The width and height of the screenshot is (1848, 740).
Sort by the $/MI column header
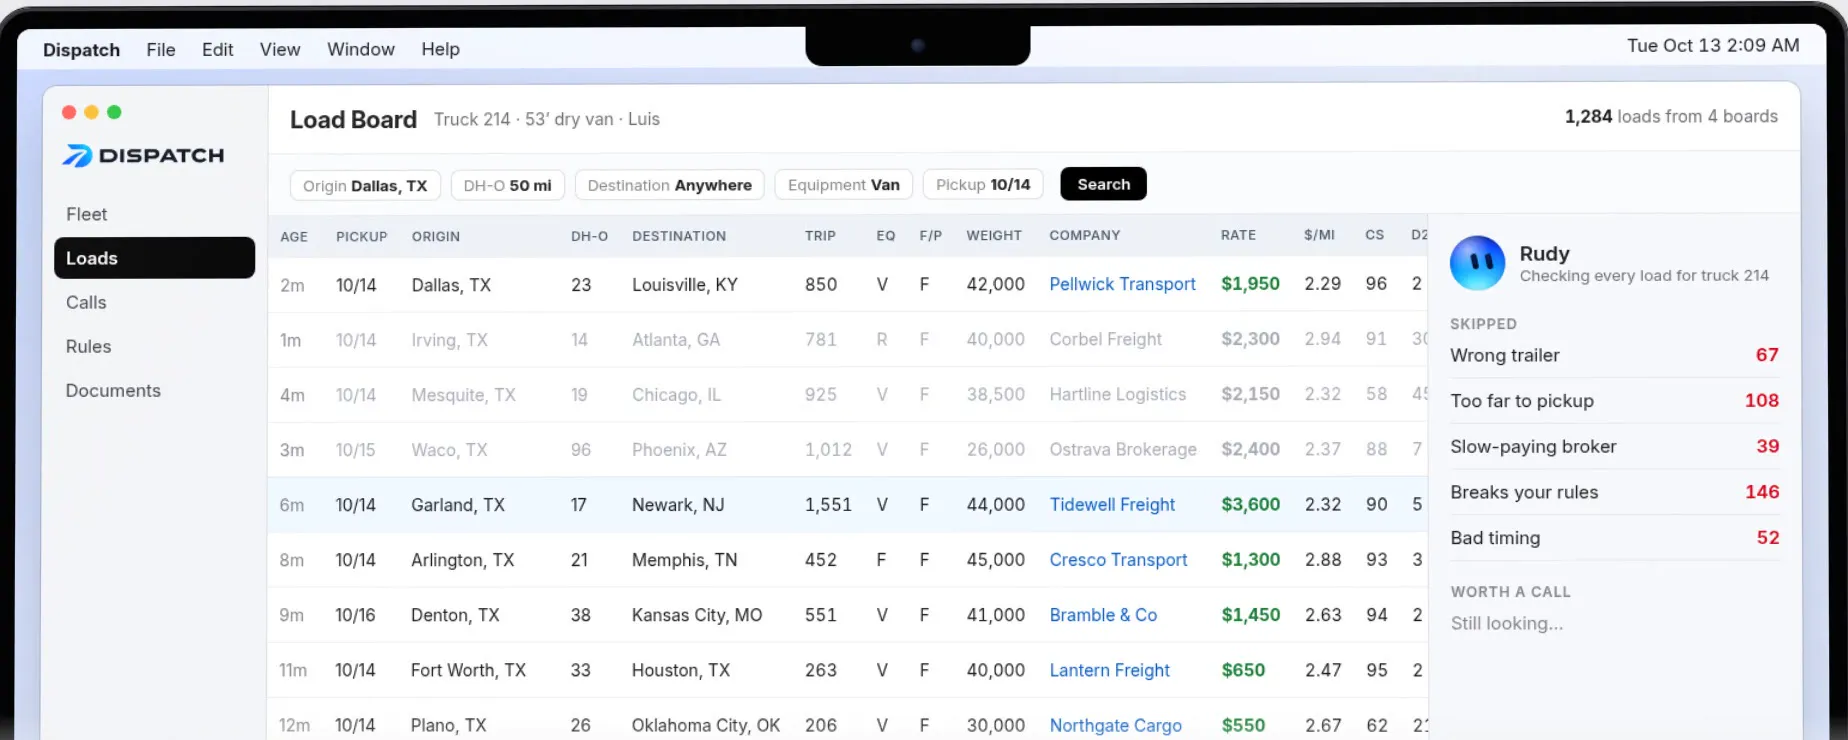click(x=1319, y=235)
